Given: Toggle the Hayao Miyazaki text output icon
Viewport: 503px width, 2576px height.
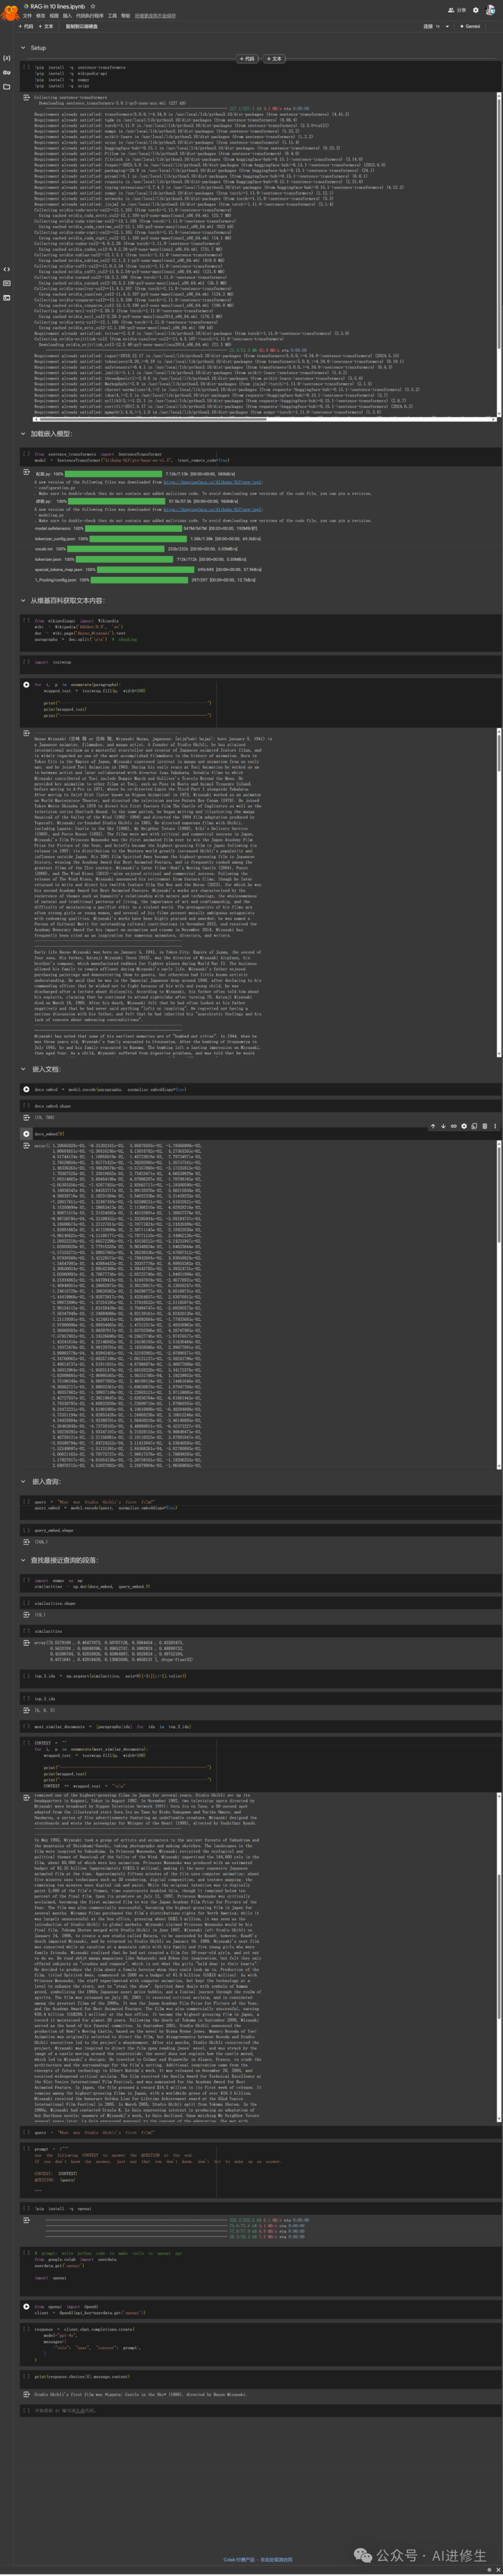Looking at the screenshot, I should point(26,734).
